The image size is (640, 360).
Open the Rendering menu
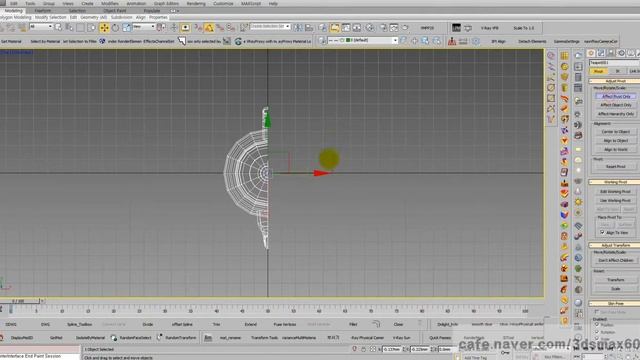coord(196,3)
